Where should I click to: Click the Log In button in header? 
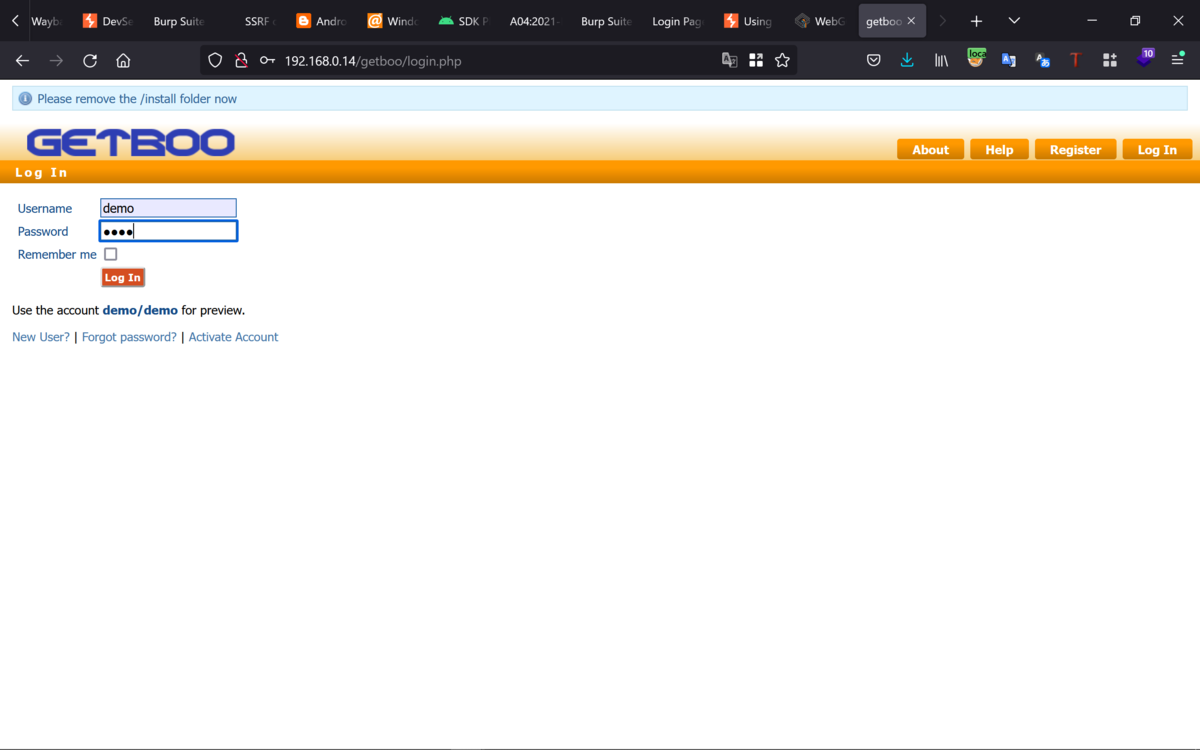point(1157,150)
